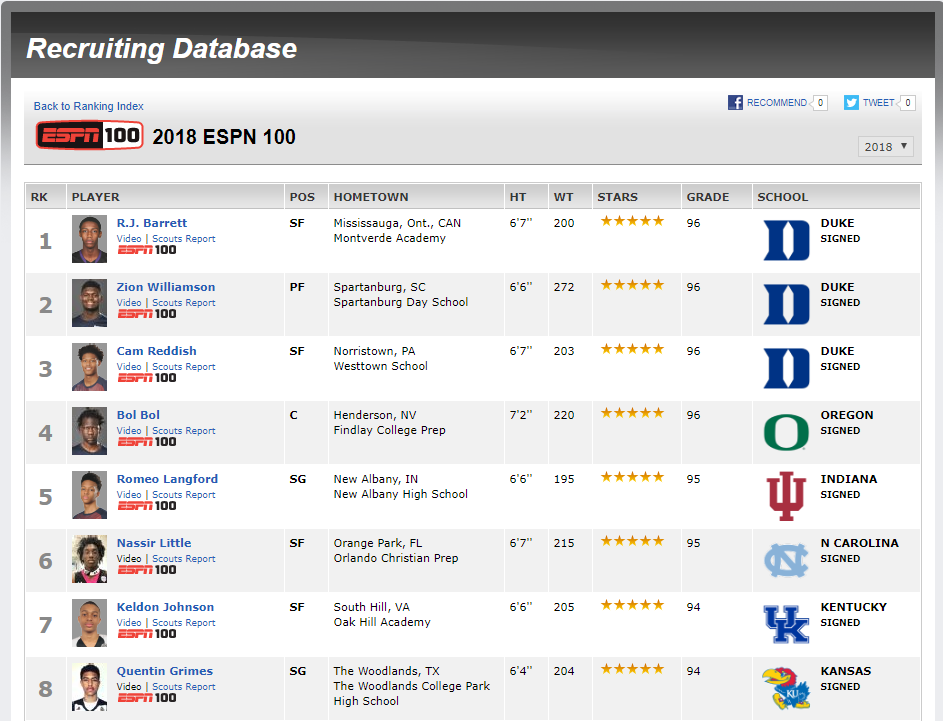Click the Kansas Jayhawks logo for Quentin Grimes
This screenshot has width=943, height=721.
click(786, 688)
